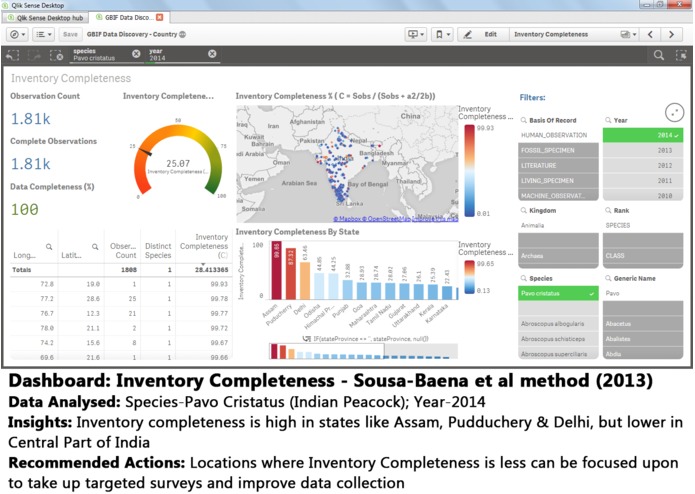
Task: Switch to Qlik Sense Desktop hub tab
Action: tap(46, 18)
